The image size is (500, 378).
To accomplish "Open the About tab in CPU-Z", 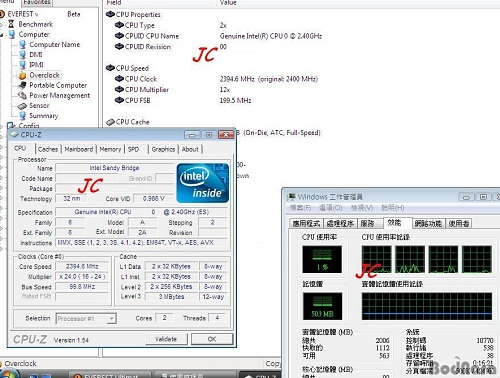I will pyautogui.click(x=190, y=149).
